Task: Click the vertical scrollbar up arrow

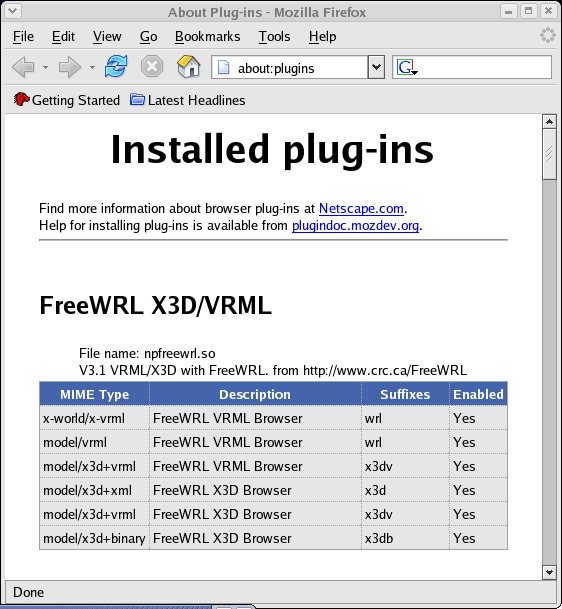Action: (x=549, y=122)
